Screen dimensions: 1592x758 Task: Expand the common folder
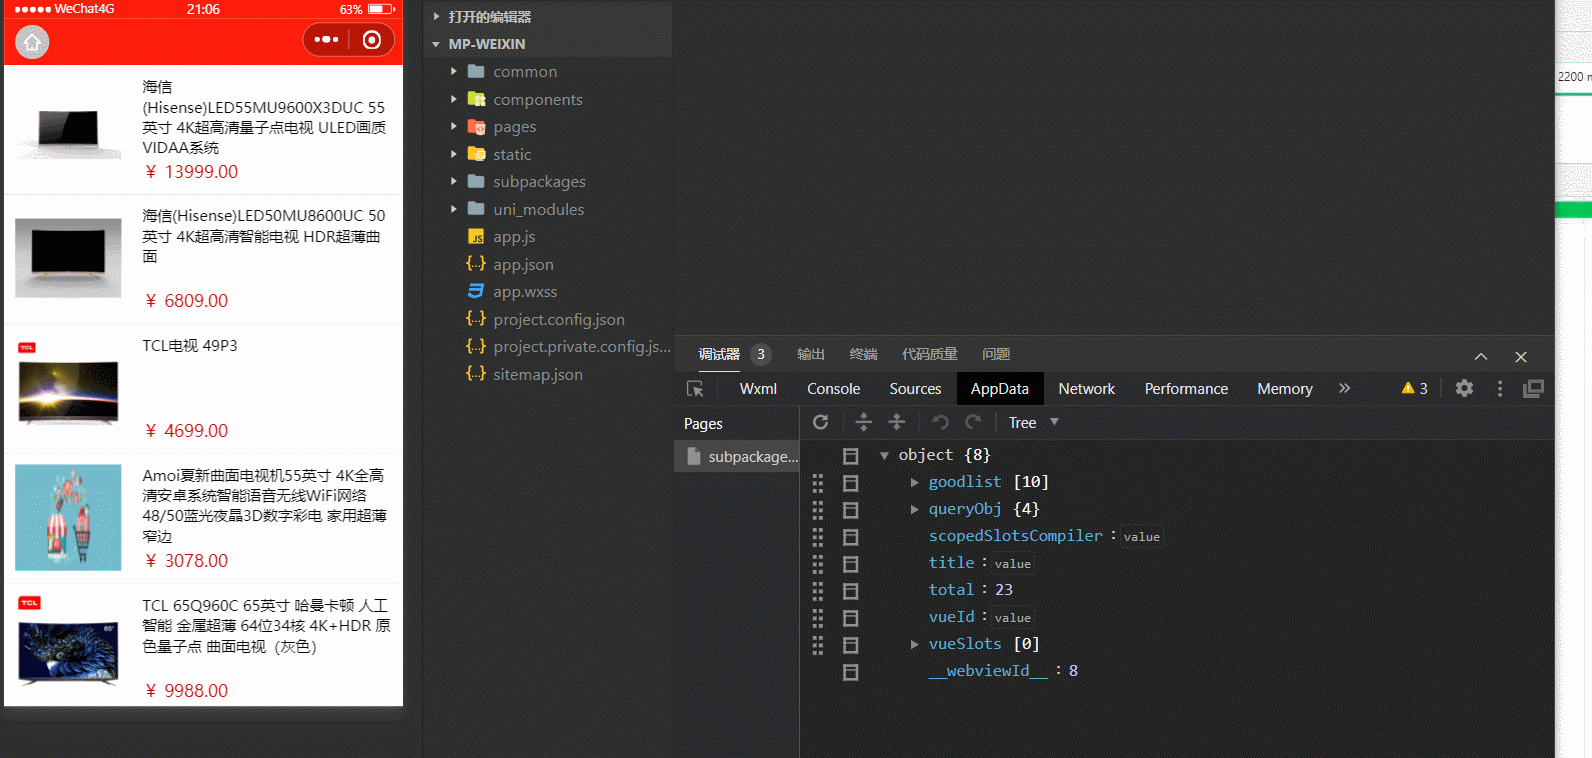tap(454, 71)
